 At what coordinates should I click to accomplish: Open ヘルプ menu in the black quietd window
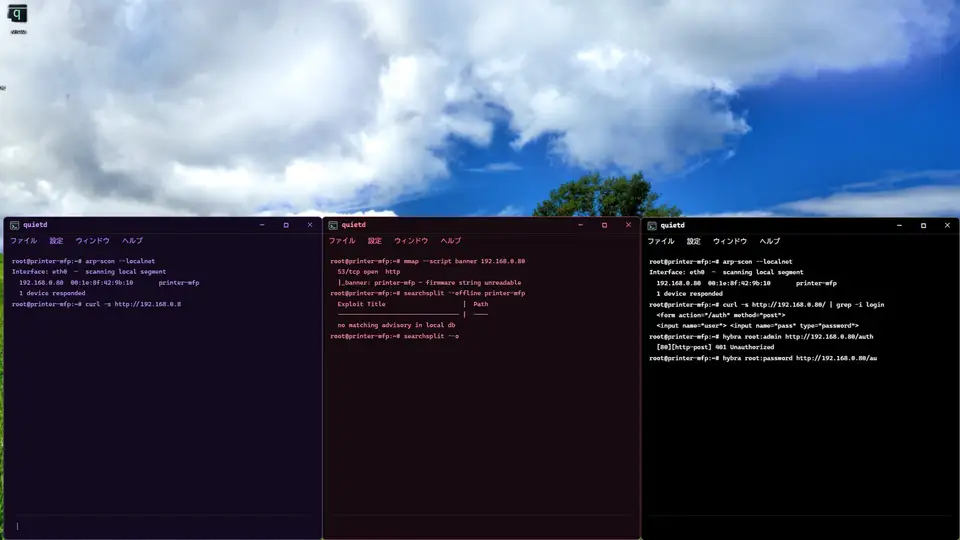pos(770,241)
